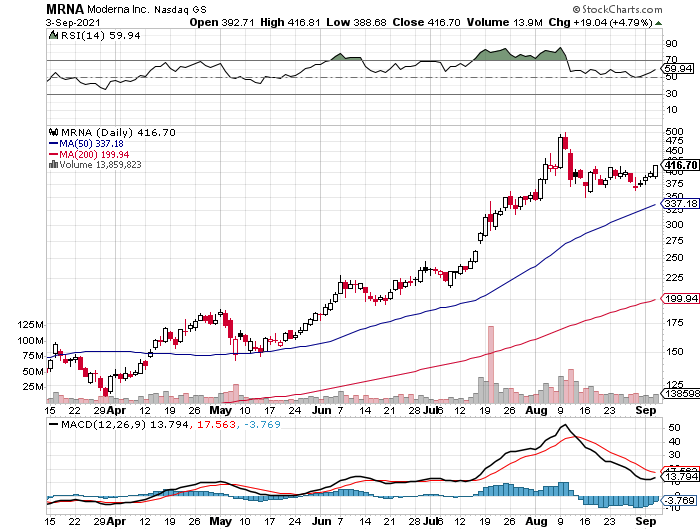Click the blue MA(50) legend line marker

click(x=54, y=144)
